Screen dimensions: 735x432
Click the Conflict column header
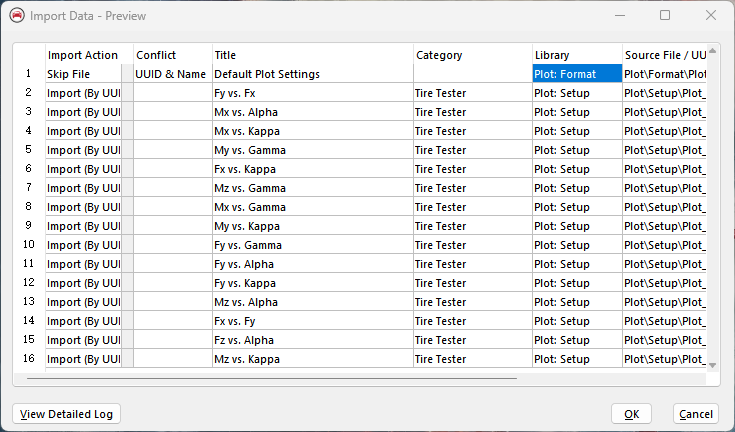pyautogui.click(x=171, y=55)
